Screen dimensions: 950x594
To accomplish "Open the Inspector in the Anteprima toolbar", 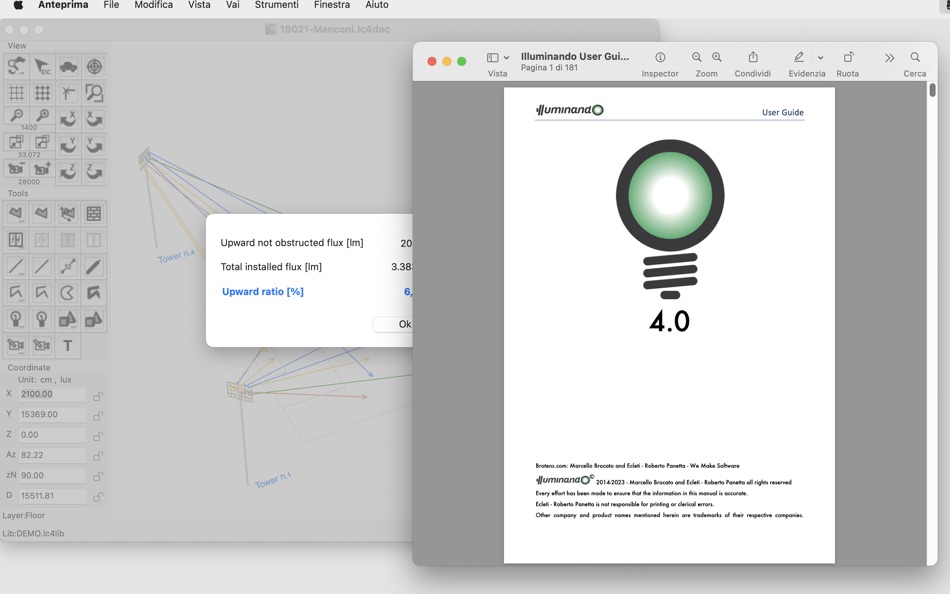I will [x=660, y=57].
